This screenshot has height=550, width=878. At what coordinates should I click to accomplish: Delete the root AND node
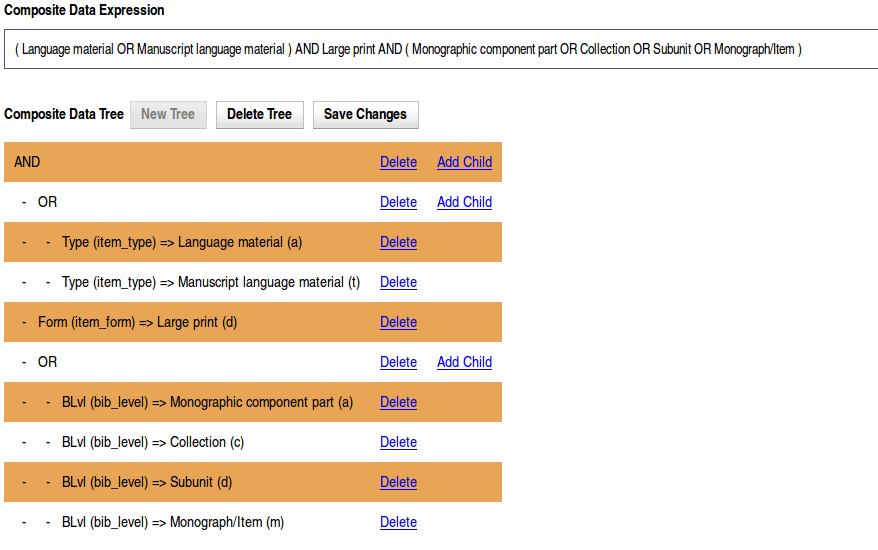point(398,162)
